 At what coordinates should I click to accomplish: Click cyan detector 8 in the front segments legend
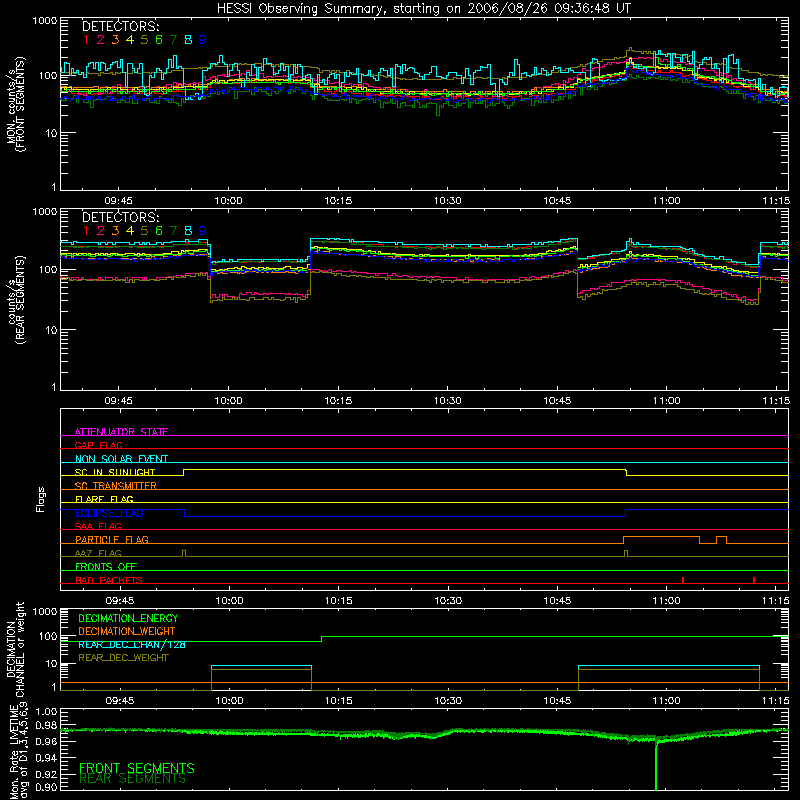(x=188, y=40)
